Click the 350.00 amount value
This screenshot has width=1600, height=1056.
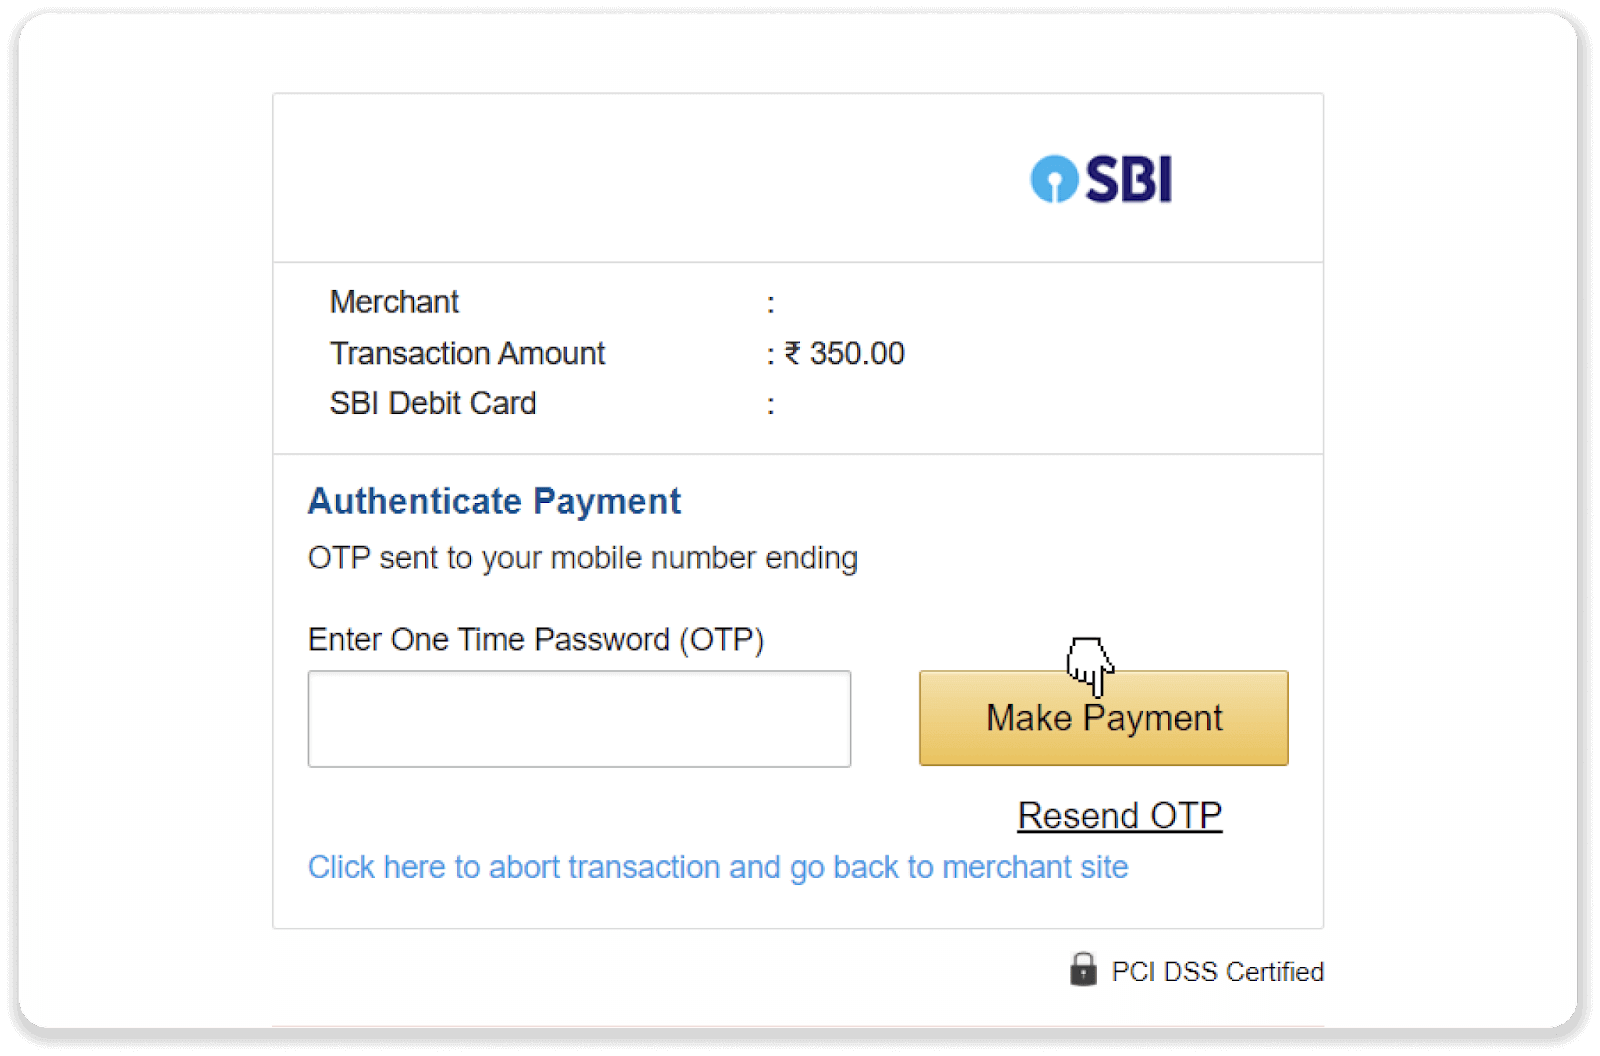coord(857,353)
